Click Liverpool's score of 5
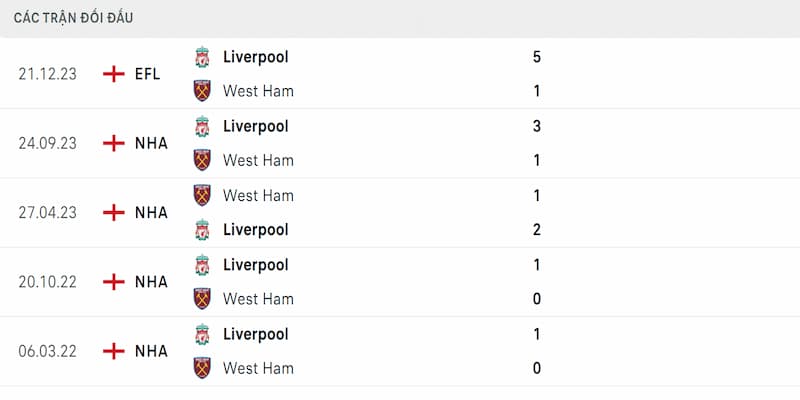 pyautogui.click(x=537, y=57)
